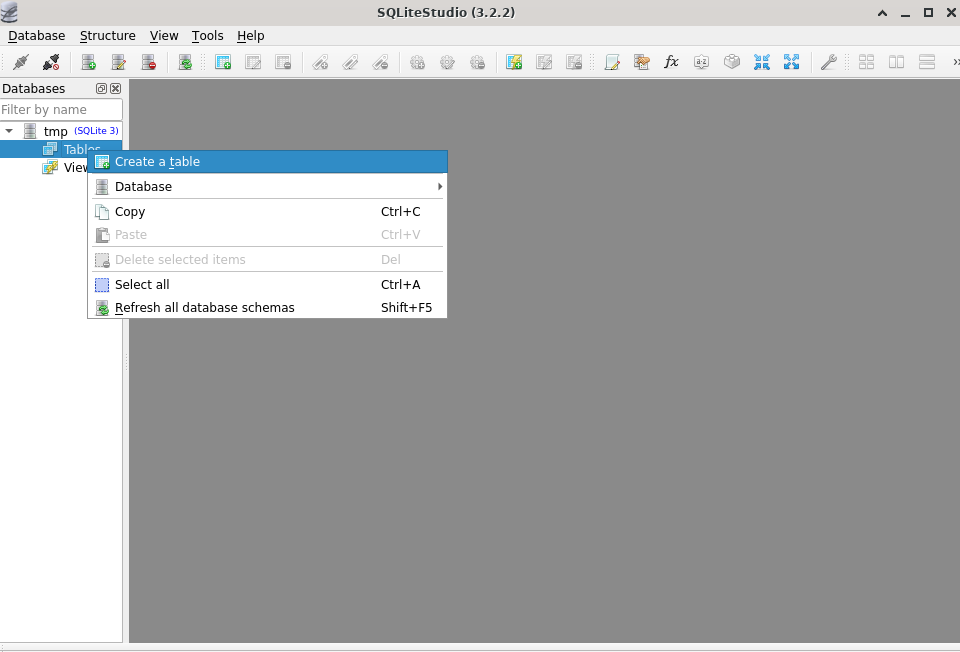Click the Delete trigger gear icon
The width and height of the screenshot is (960, 652).
pos(478,62)
